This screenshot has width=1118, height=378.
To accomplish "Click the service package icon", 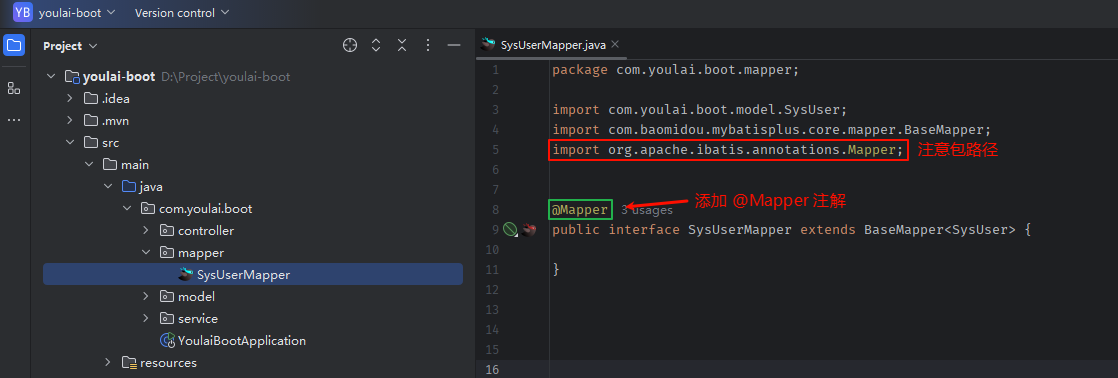I will click(167, 318).
